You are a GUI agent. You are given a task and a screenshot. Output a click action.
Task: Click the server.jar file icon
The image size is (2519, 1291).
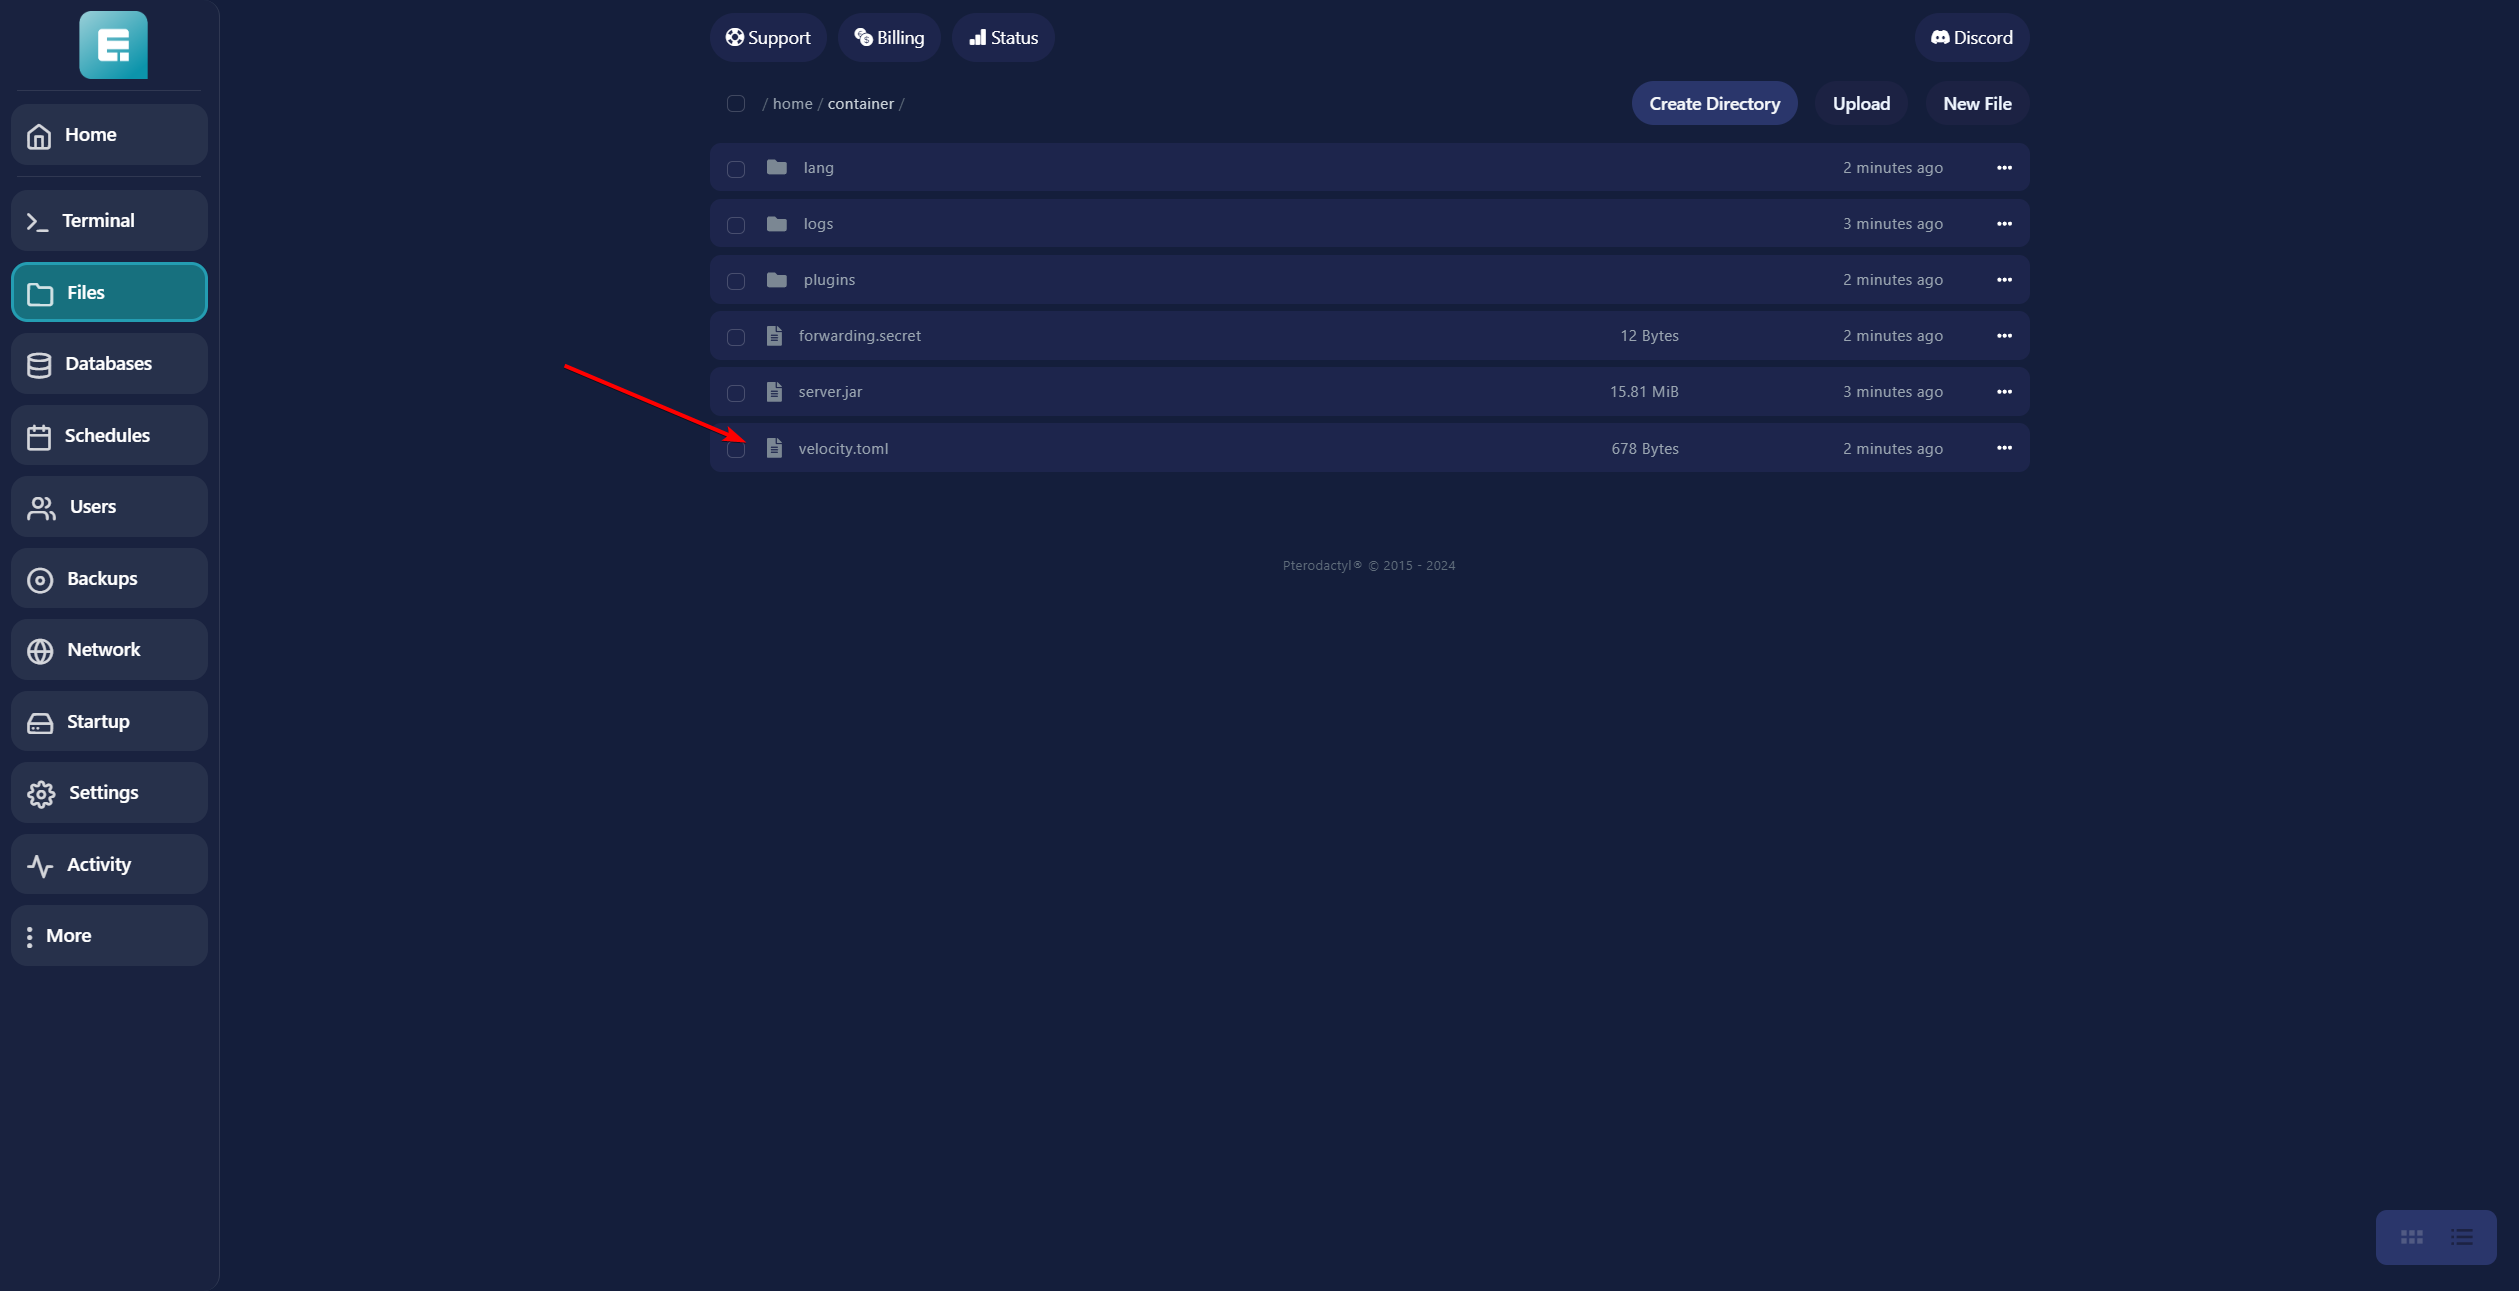(x=774, y=392)
